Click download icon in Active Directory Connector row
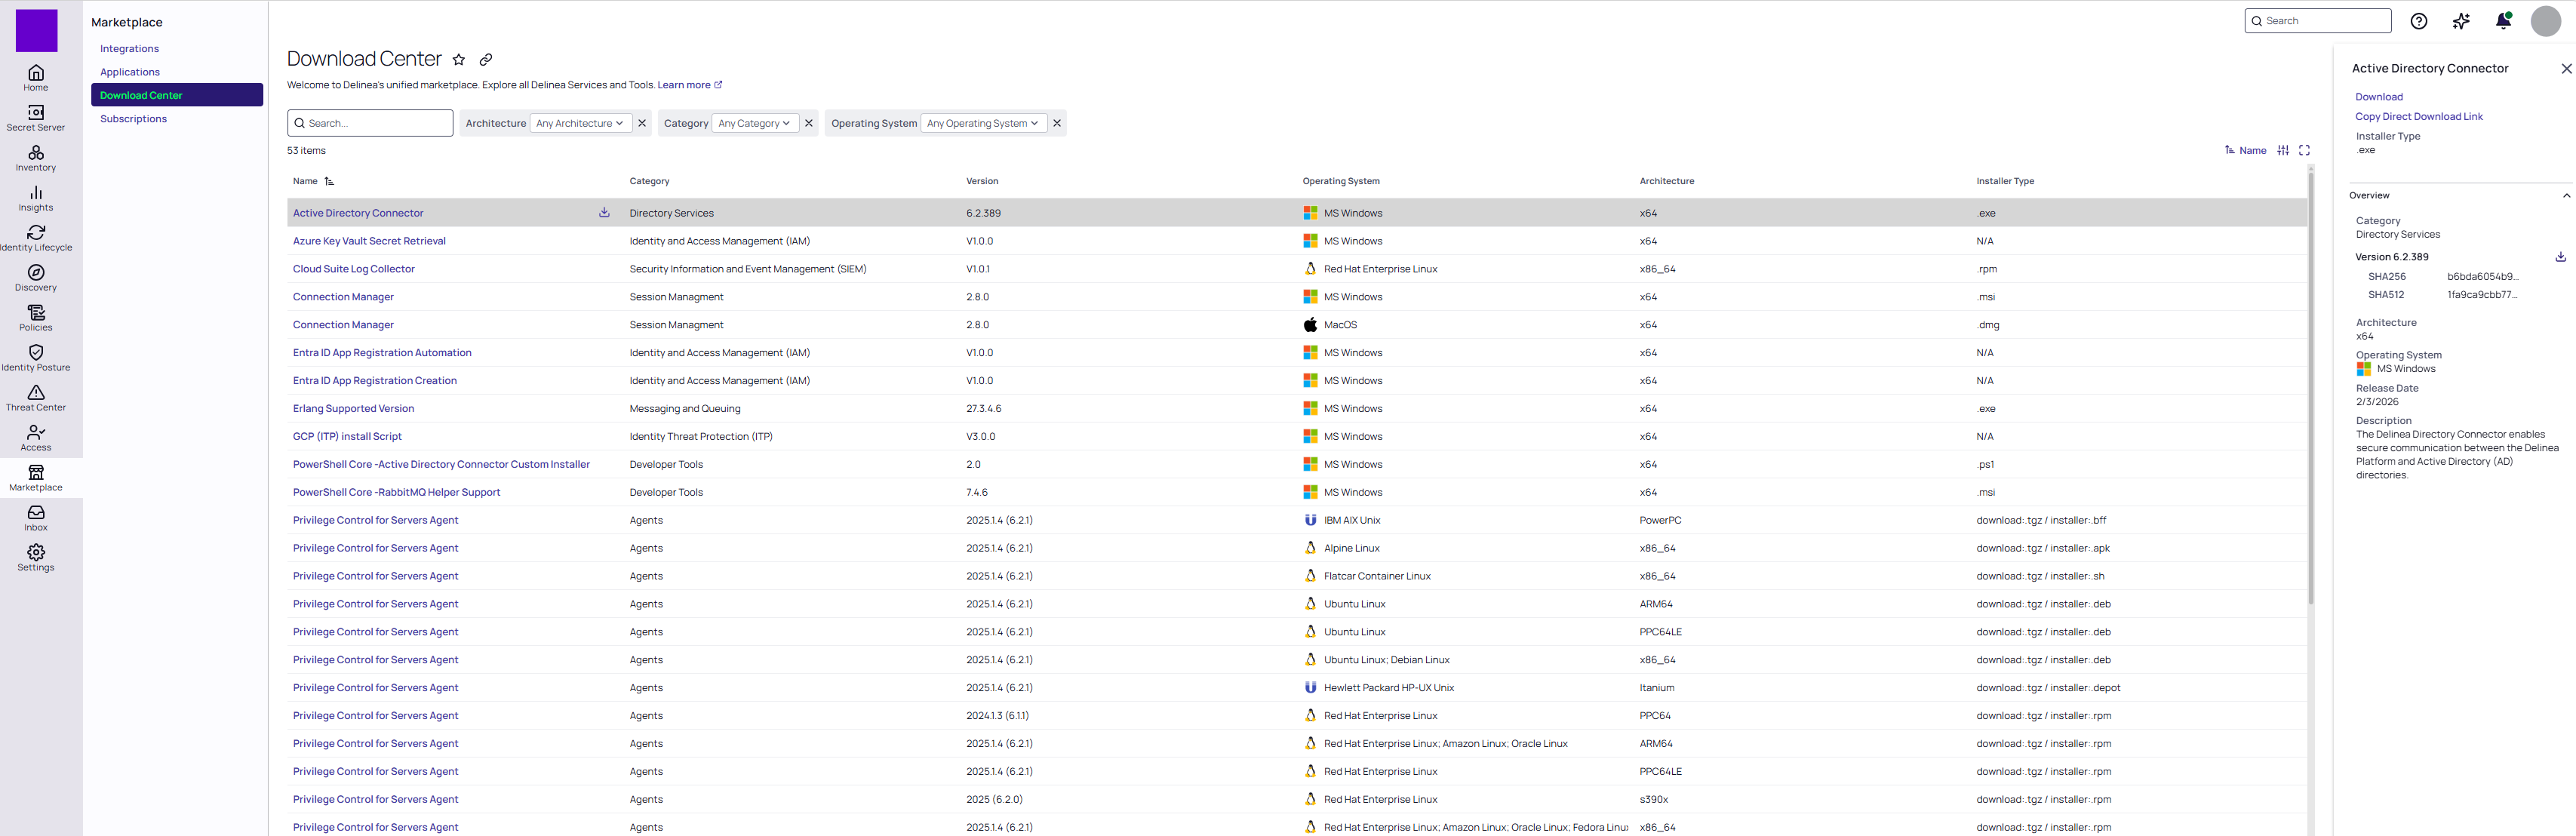Image resolution: width=2576 pixels, height=836 pixels. (x=604, y=213)
